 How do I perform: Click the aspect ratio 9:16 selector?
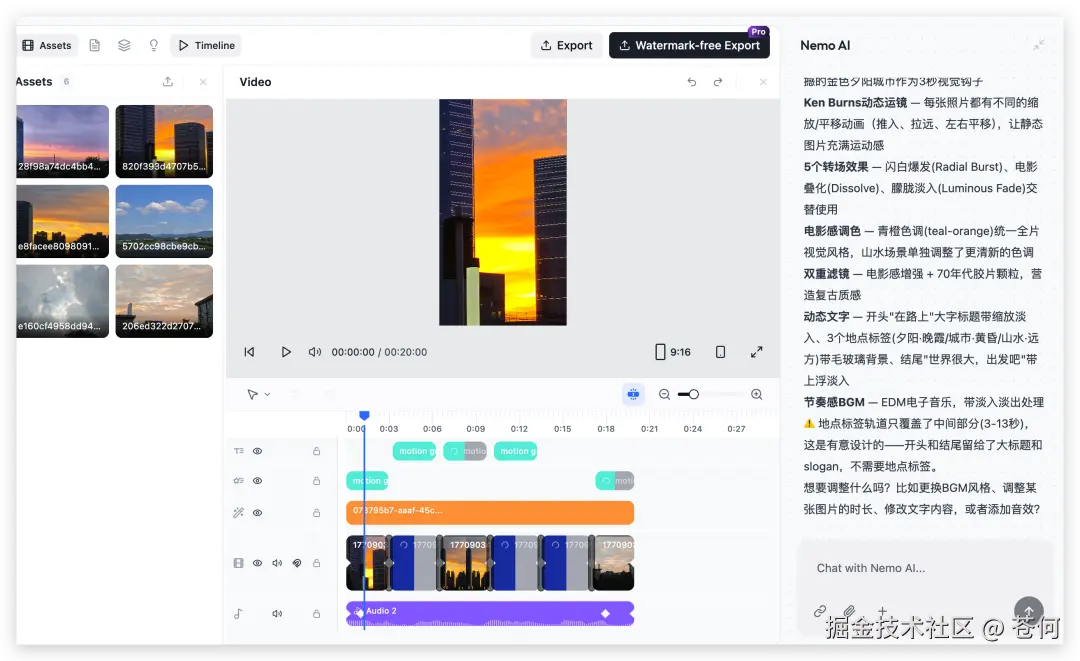coord(671,352)
